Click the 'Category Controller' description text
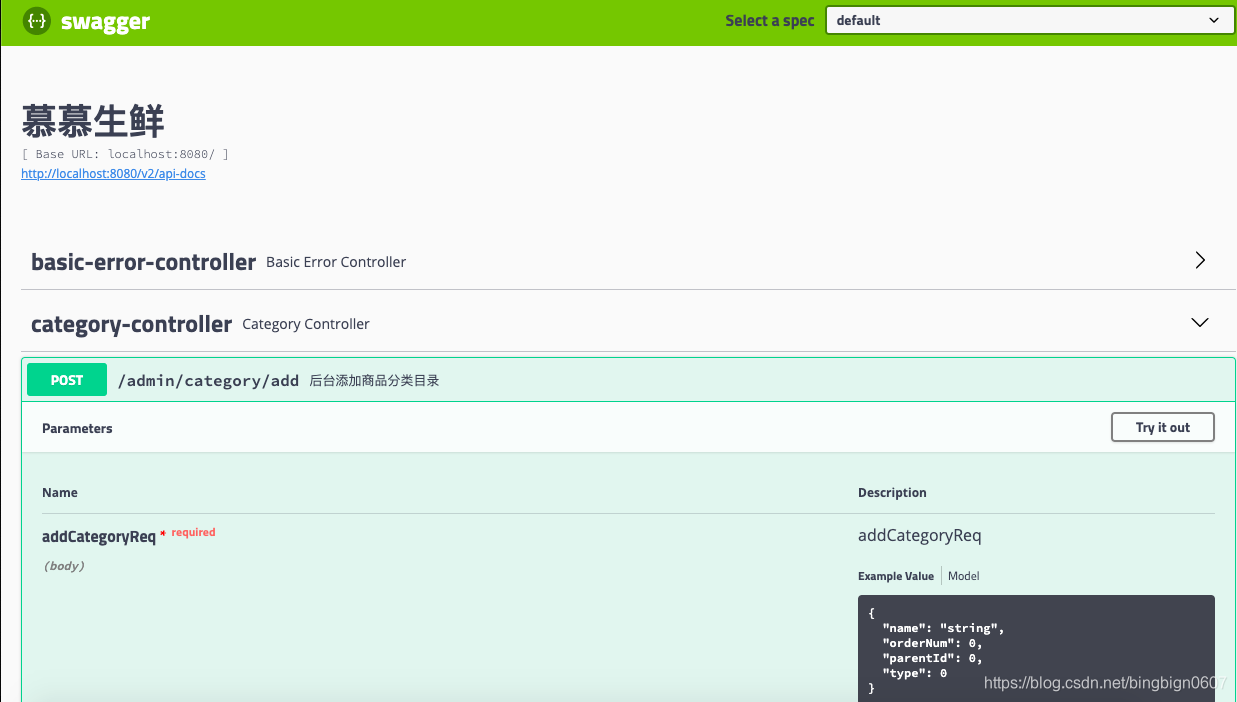The image size is (1237, 702). click(306, 324)
